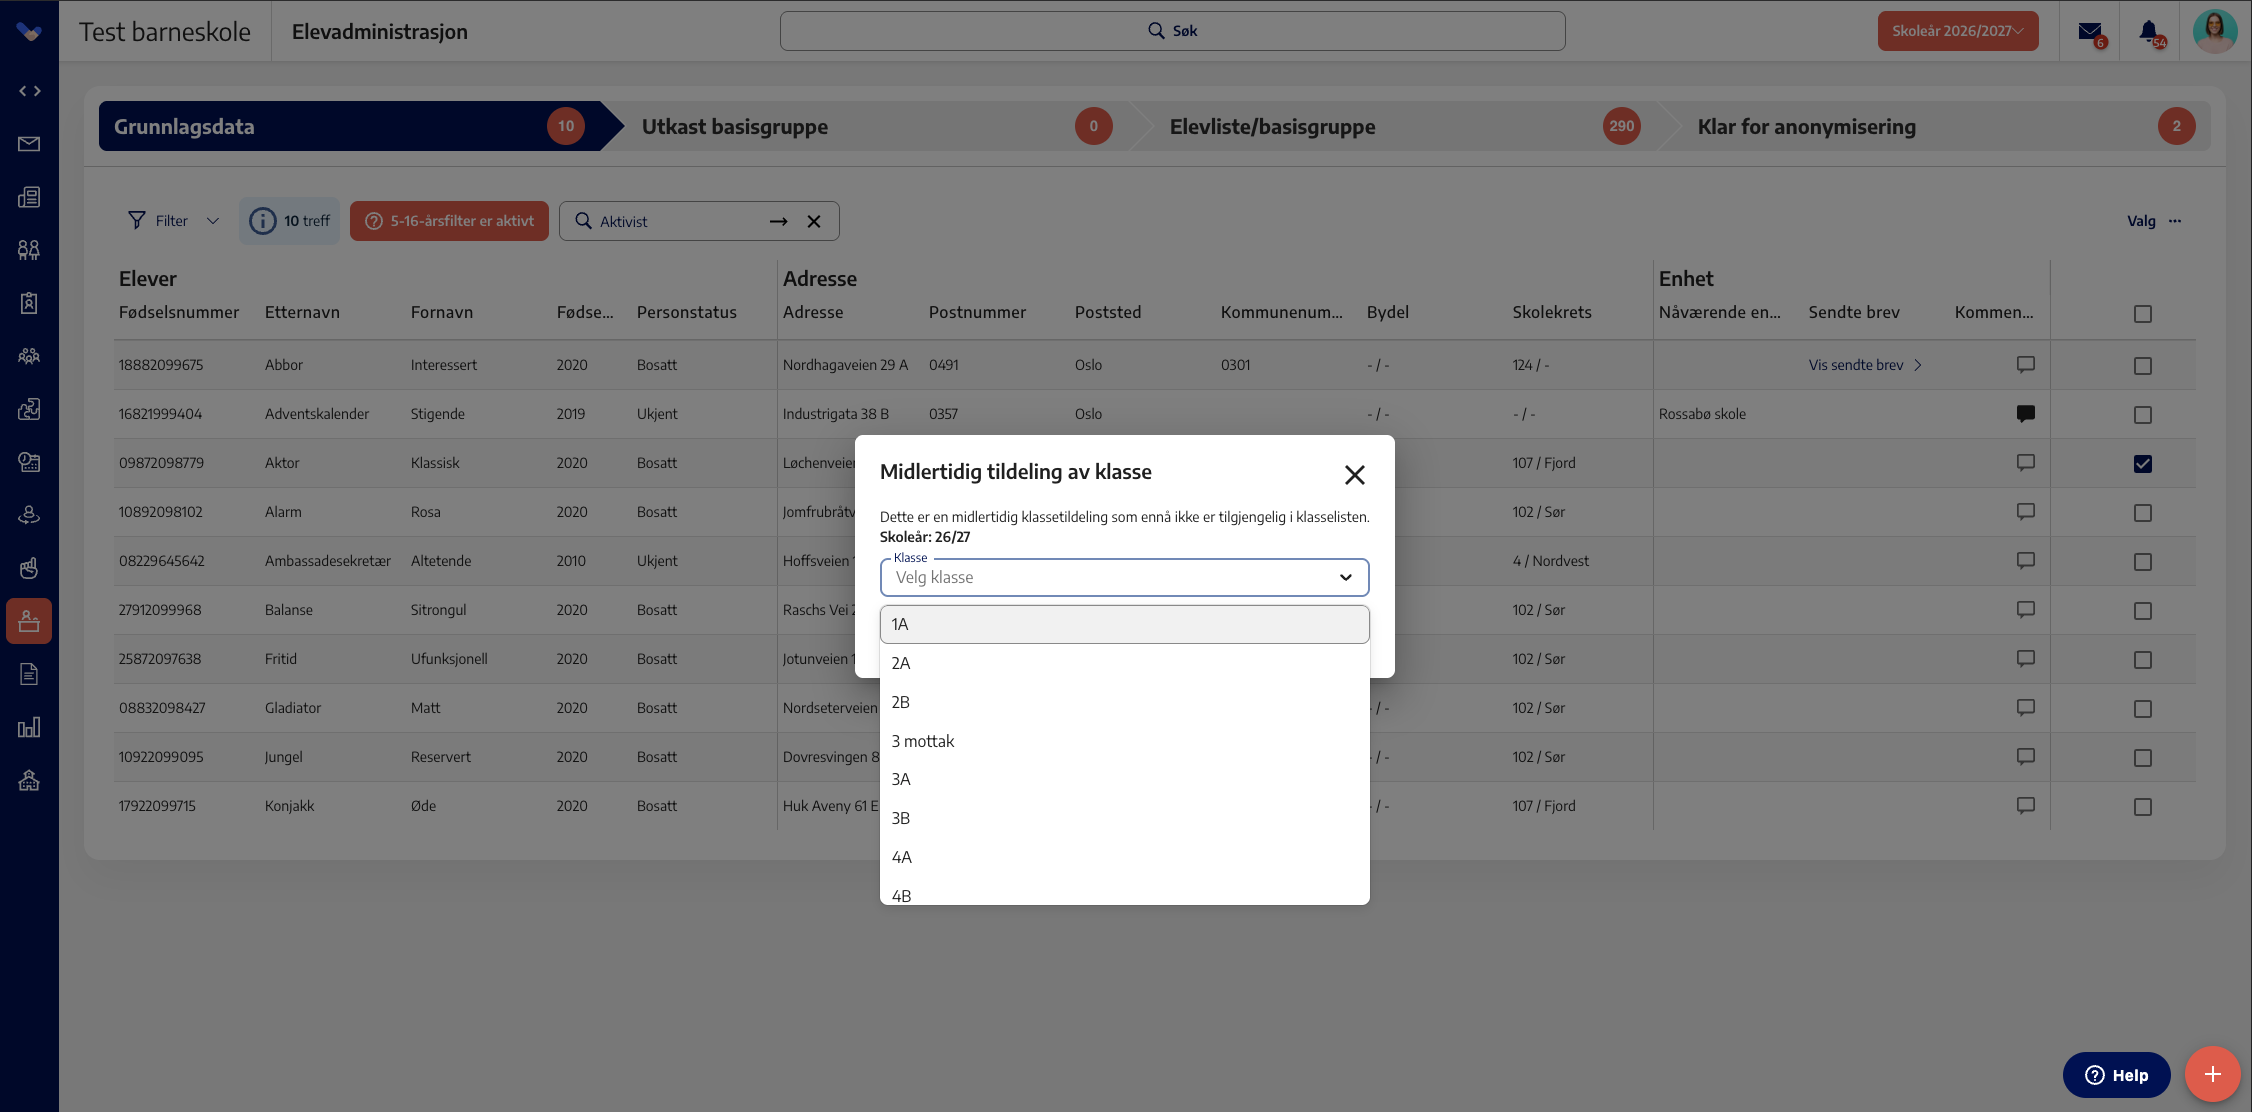
Task: Open the bar-chart statistics icon in the sidebar
Action: tap(29, 727)
